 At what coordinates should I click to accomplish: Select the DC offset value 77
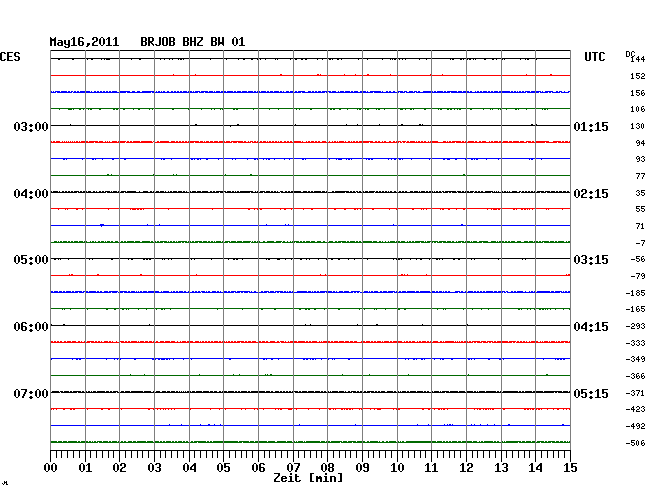[640, 176]
